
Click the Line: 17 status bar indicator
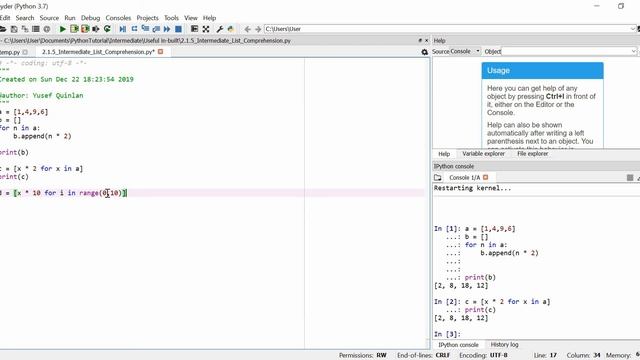(545, 356)
